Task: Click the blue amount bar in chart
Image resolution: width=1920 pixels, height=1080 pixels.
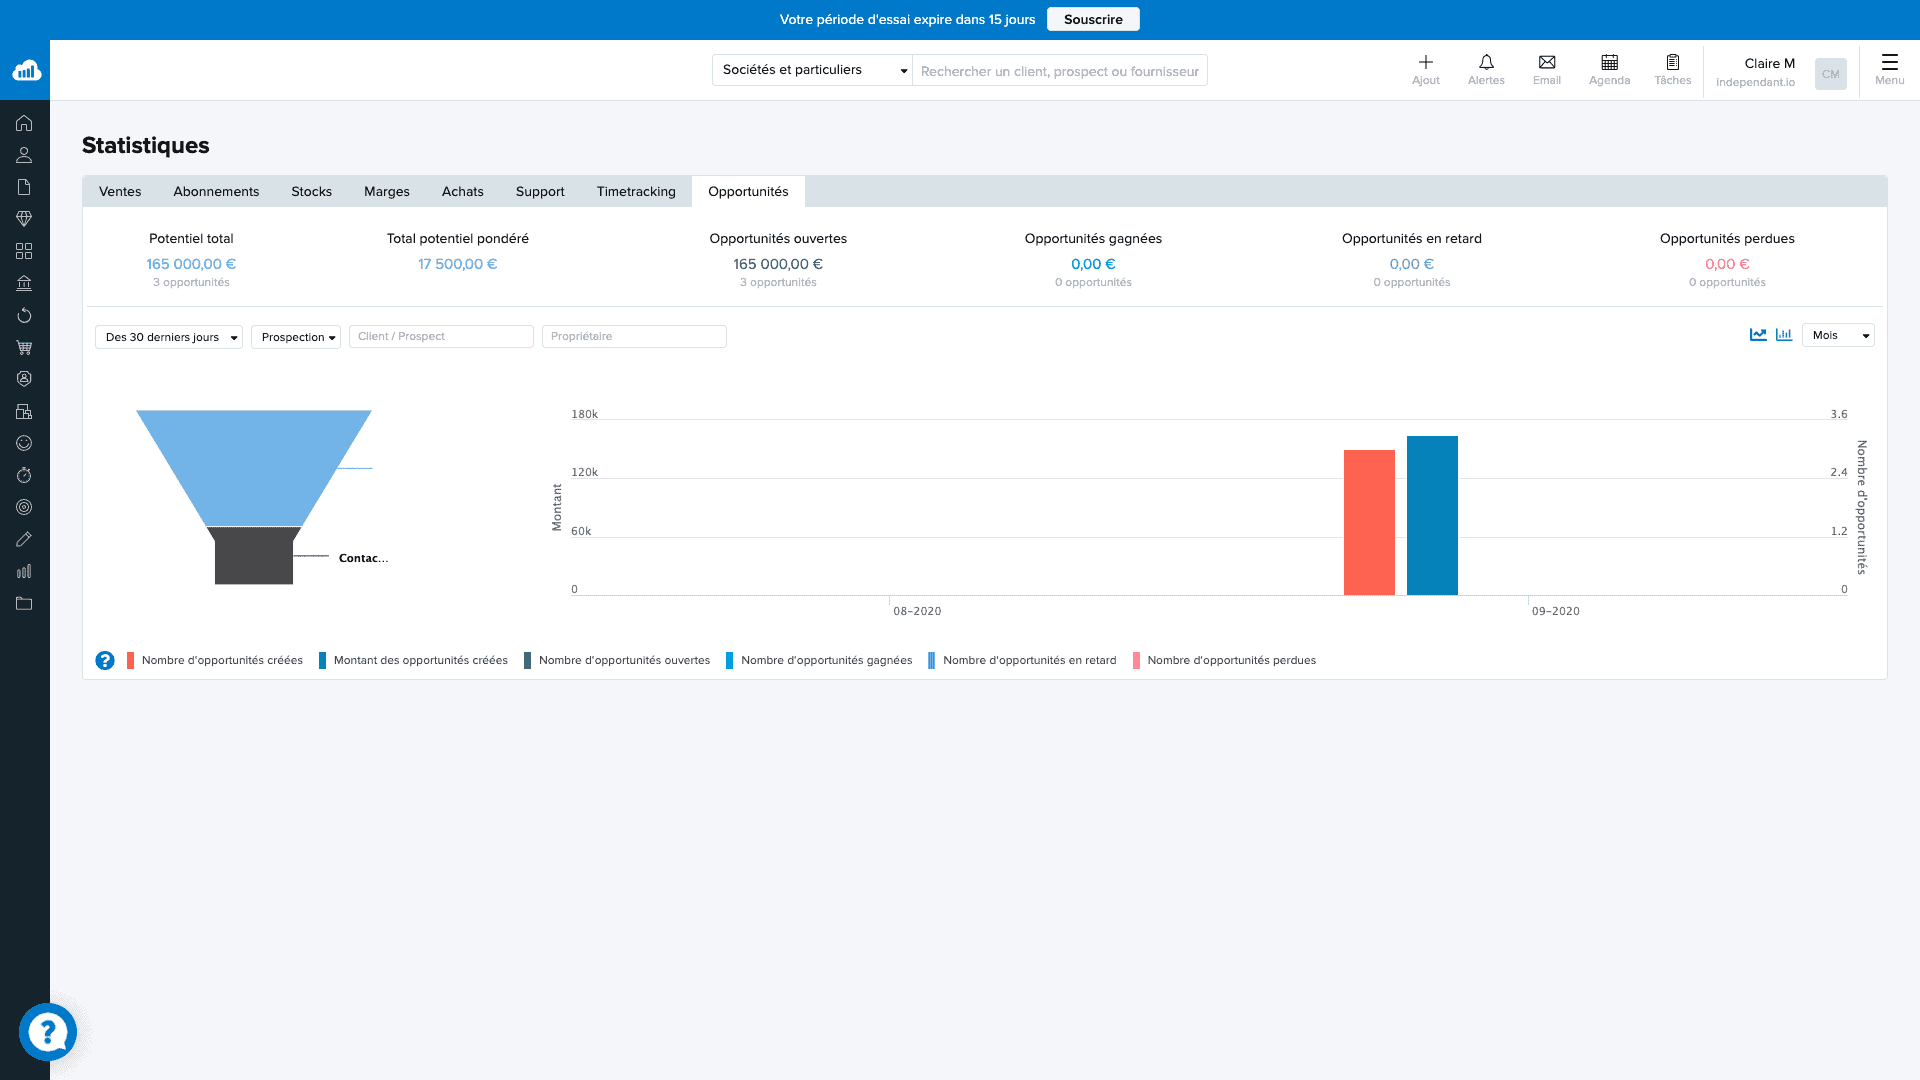Action: (x=1432, y=515)
